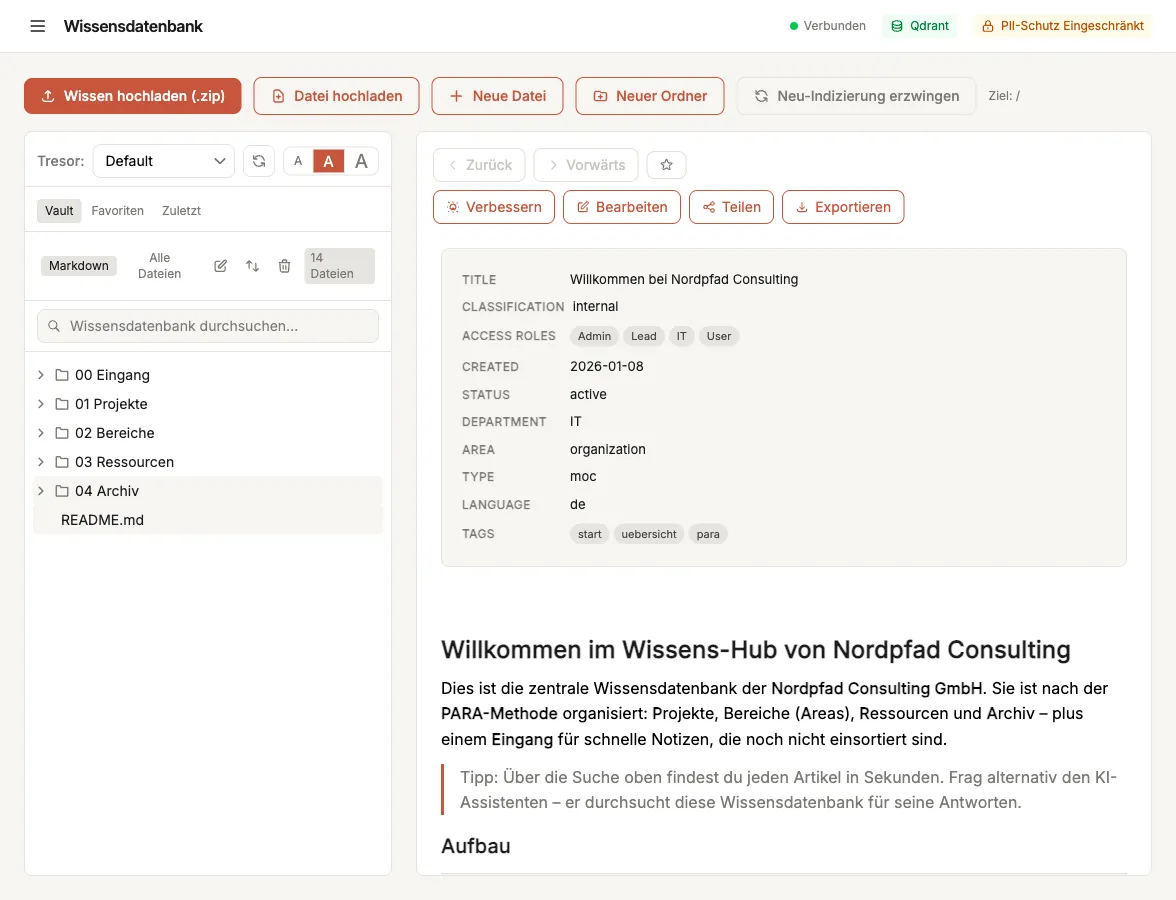The height and width of the screenshot is (900, 1176).
Task: Select the 00 Eingang folder
Action: (x=208, y=375)
